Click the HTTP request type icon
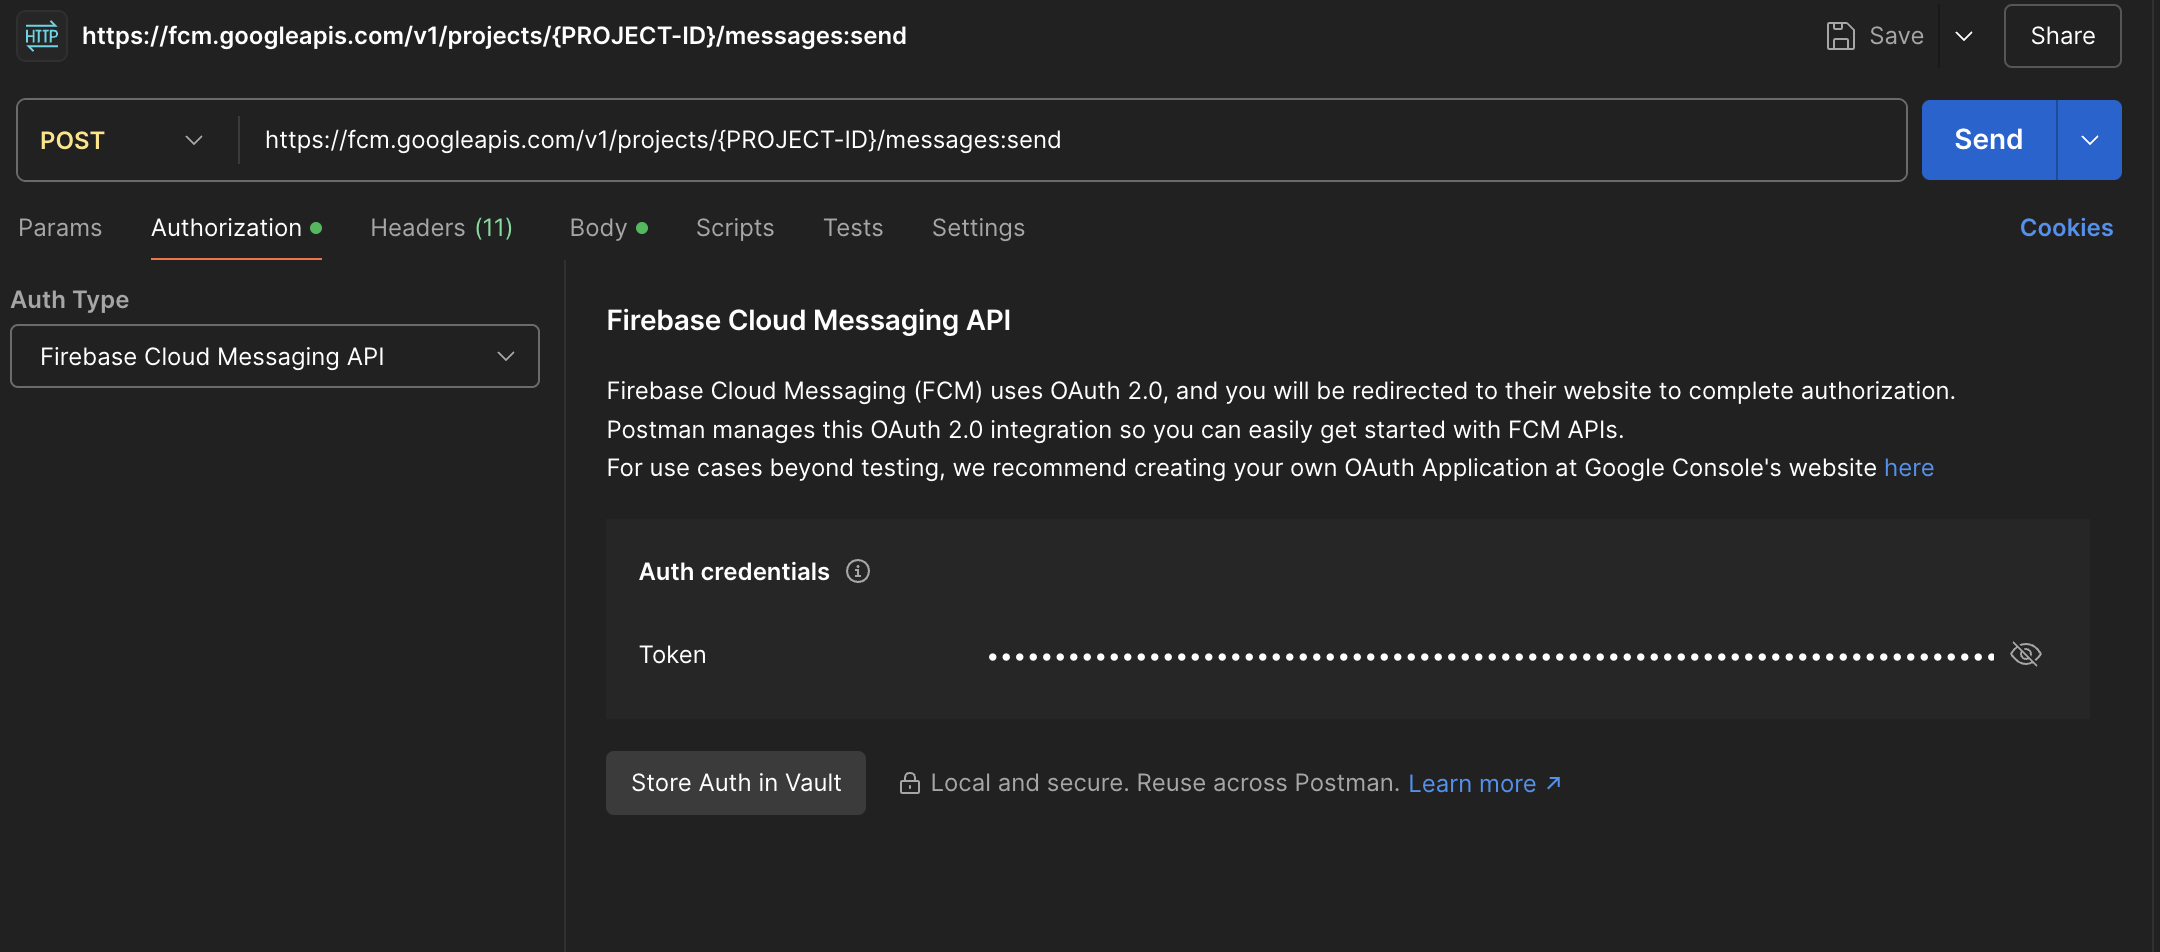 pyautogui.click(x=42, y=36)
